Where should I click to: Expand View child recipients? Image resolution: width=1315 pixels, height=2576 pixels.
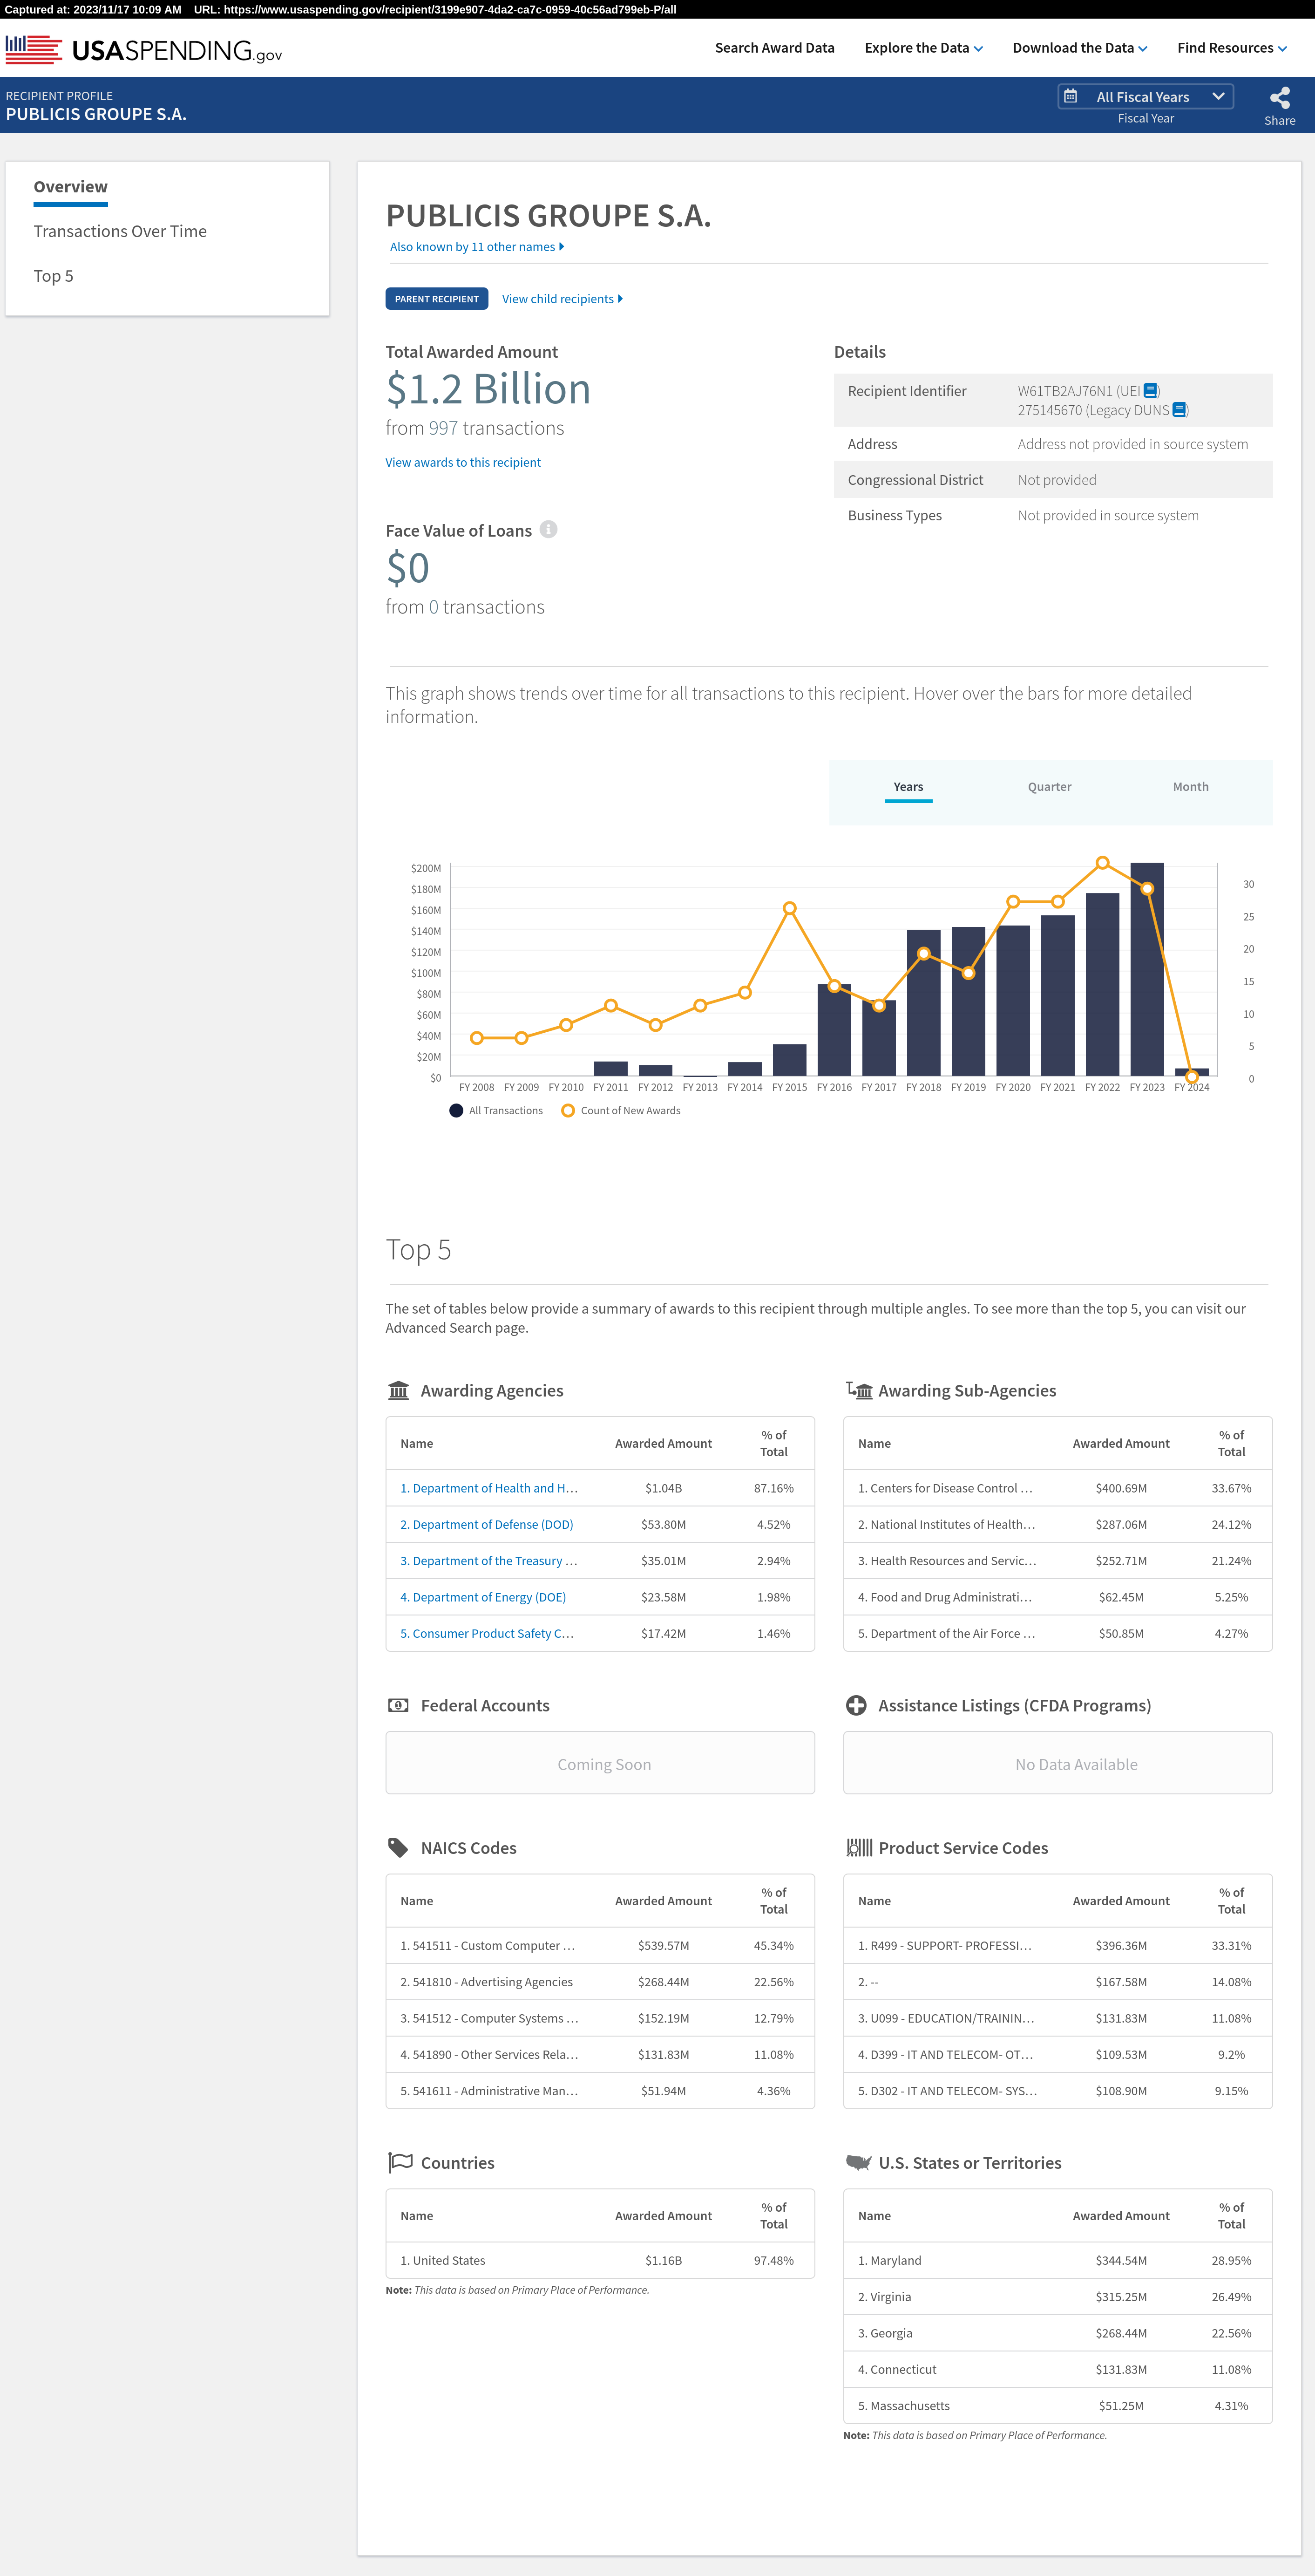click(x=562, y=299)
